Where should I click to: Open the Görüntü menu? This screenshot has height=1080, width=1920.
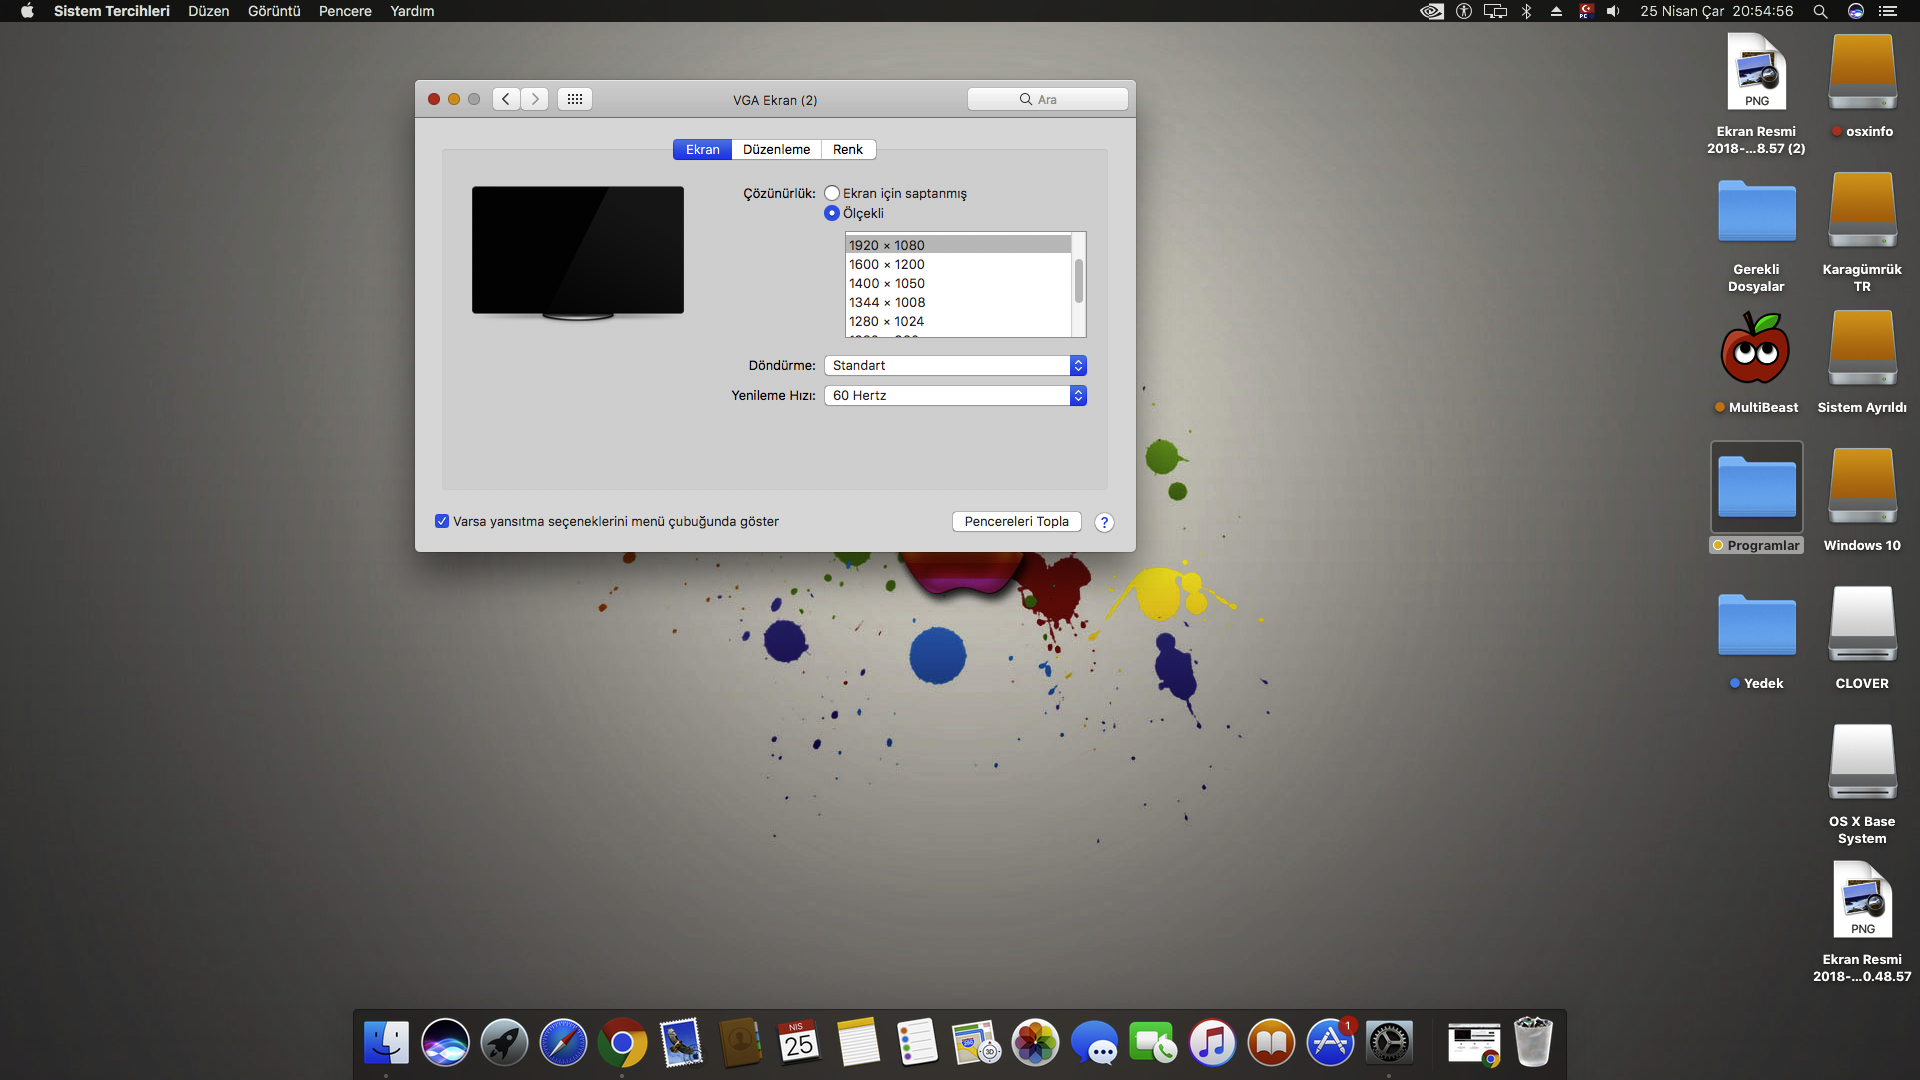click(x=274, y=11)
